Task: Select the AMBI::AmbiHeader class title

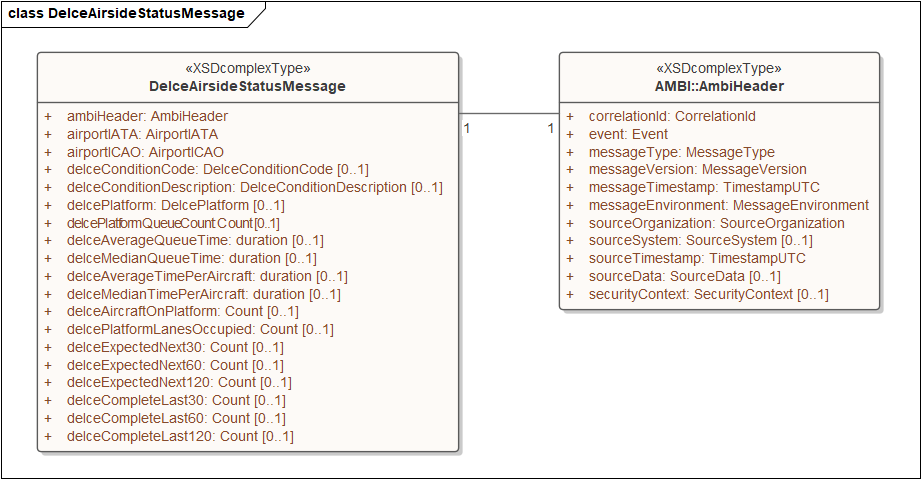Action: point(718,86)
